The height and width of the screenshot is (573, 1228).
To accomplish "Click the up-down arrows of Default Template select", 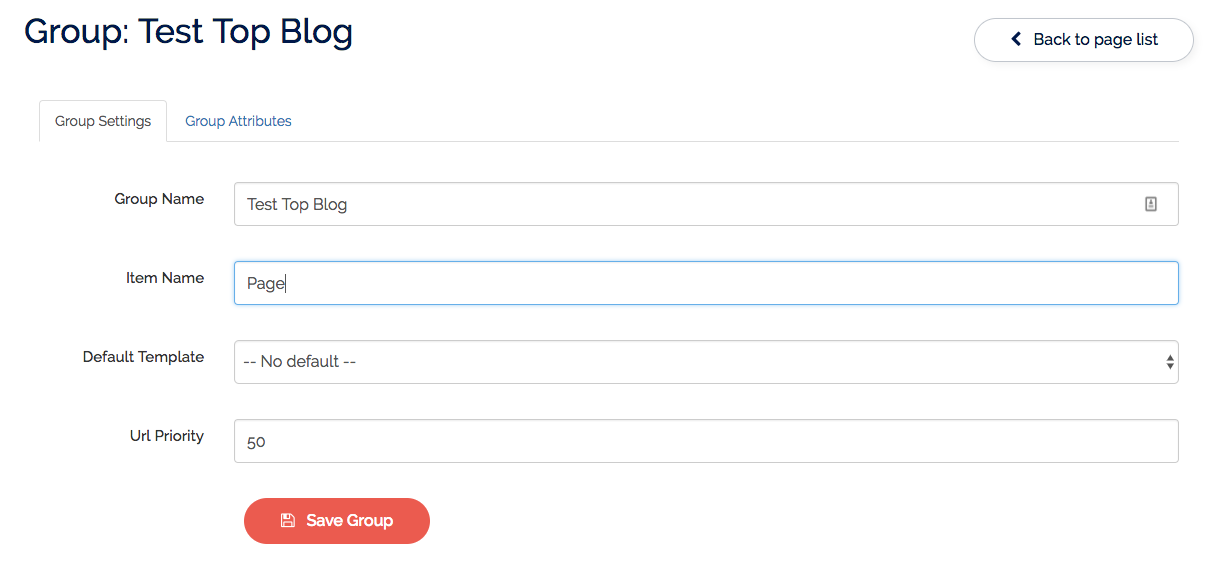I will click(x=1170, y=362).
